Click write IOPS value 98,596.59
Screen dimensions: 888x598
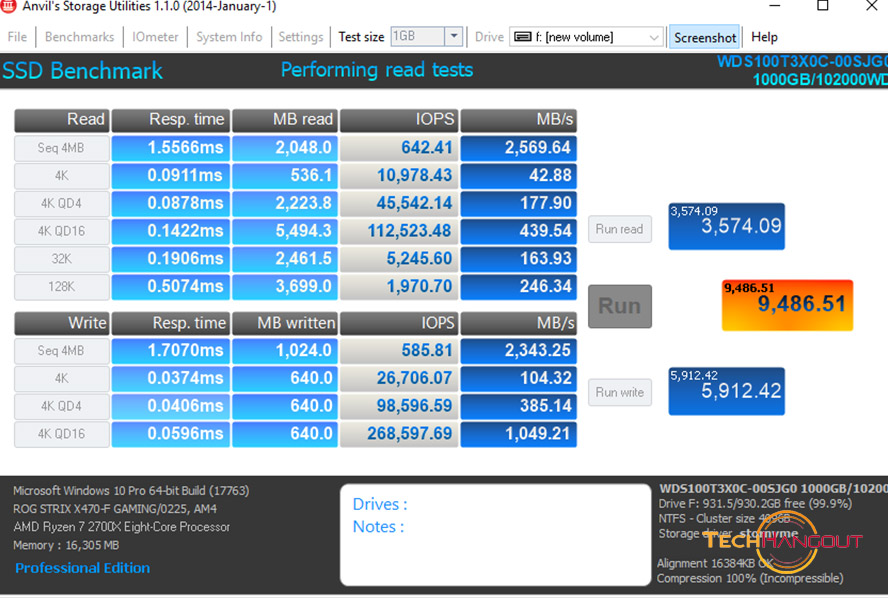(399, 406)
